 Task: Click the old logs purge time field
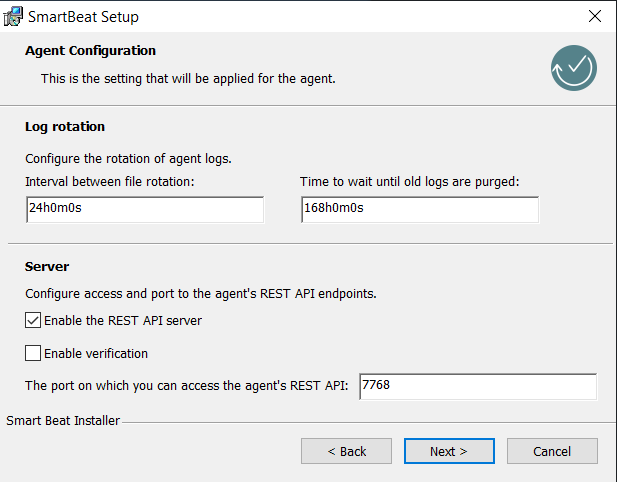tap(418, 209)
